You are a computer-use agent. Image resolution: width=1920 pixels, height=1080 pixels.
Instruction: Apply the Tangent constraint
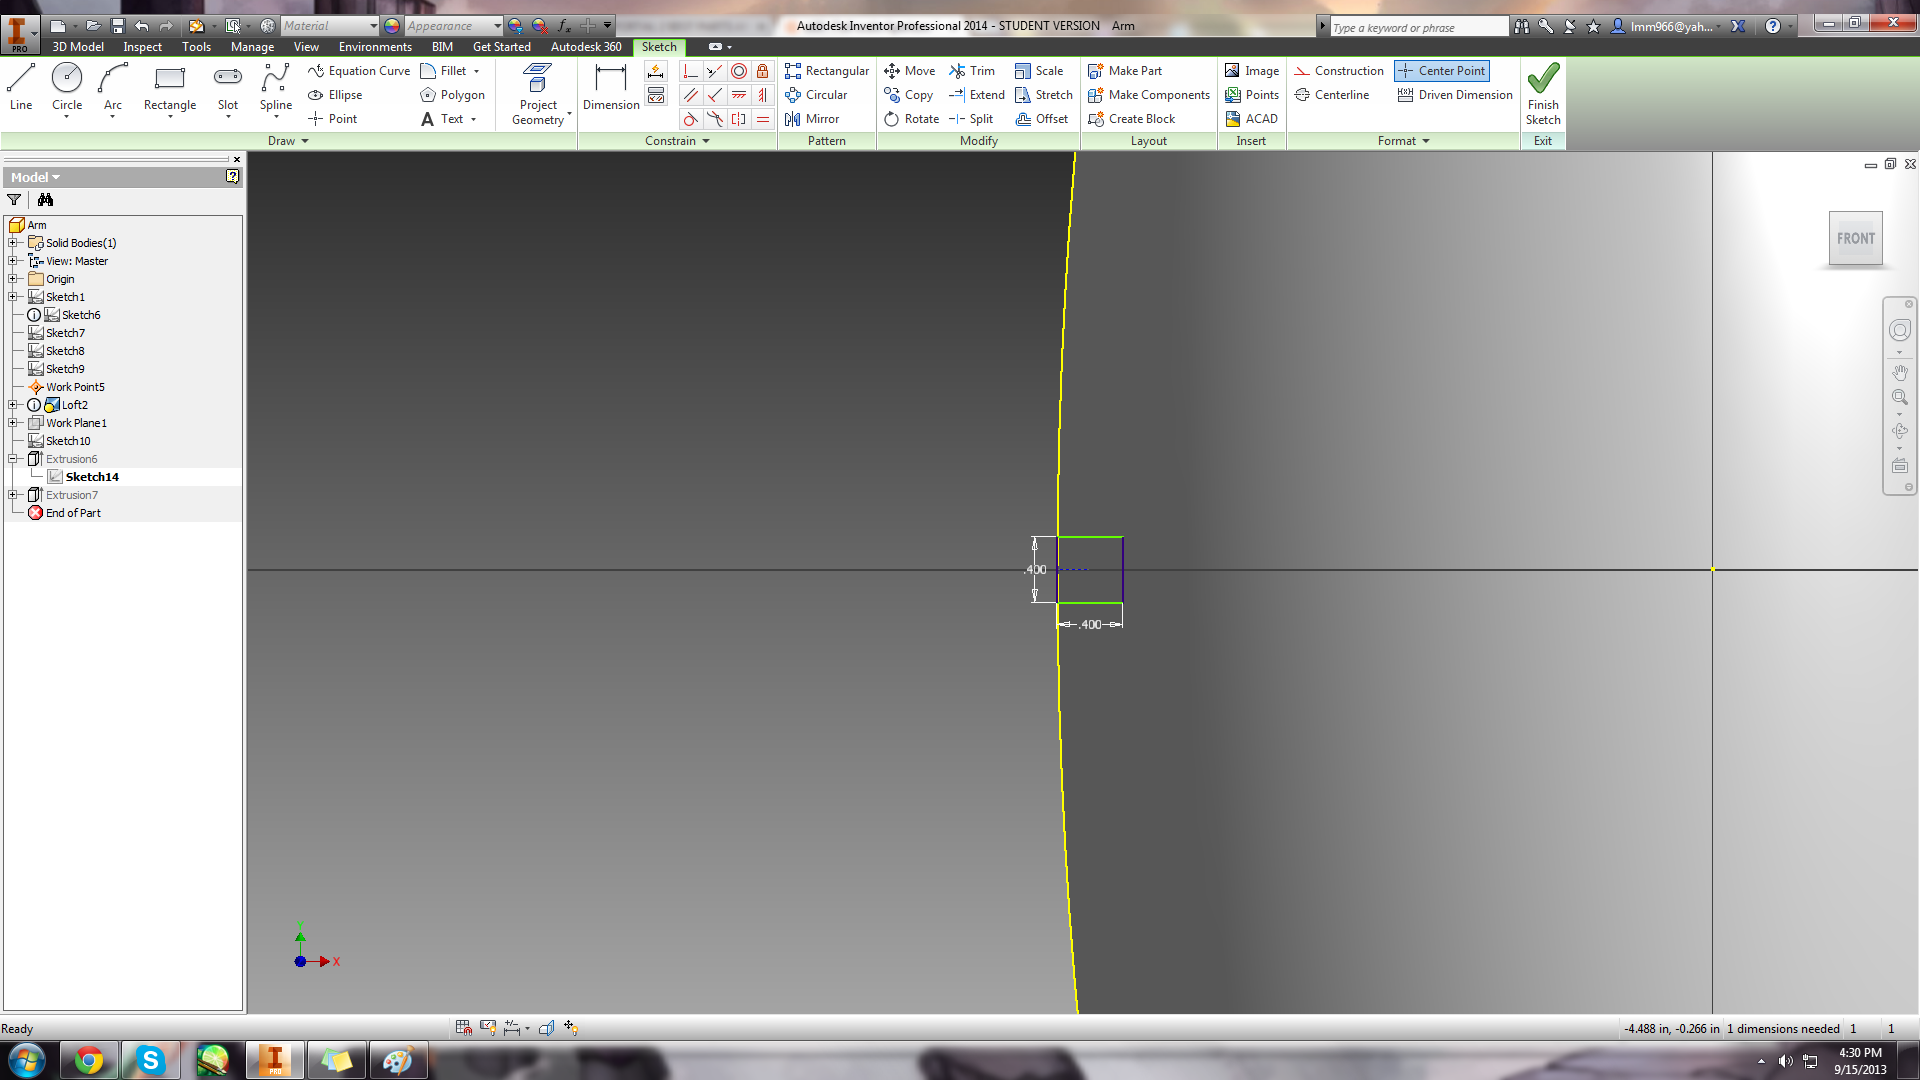[x=690, y=119]
